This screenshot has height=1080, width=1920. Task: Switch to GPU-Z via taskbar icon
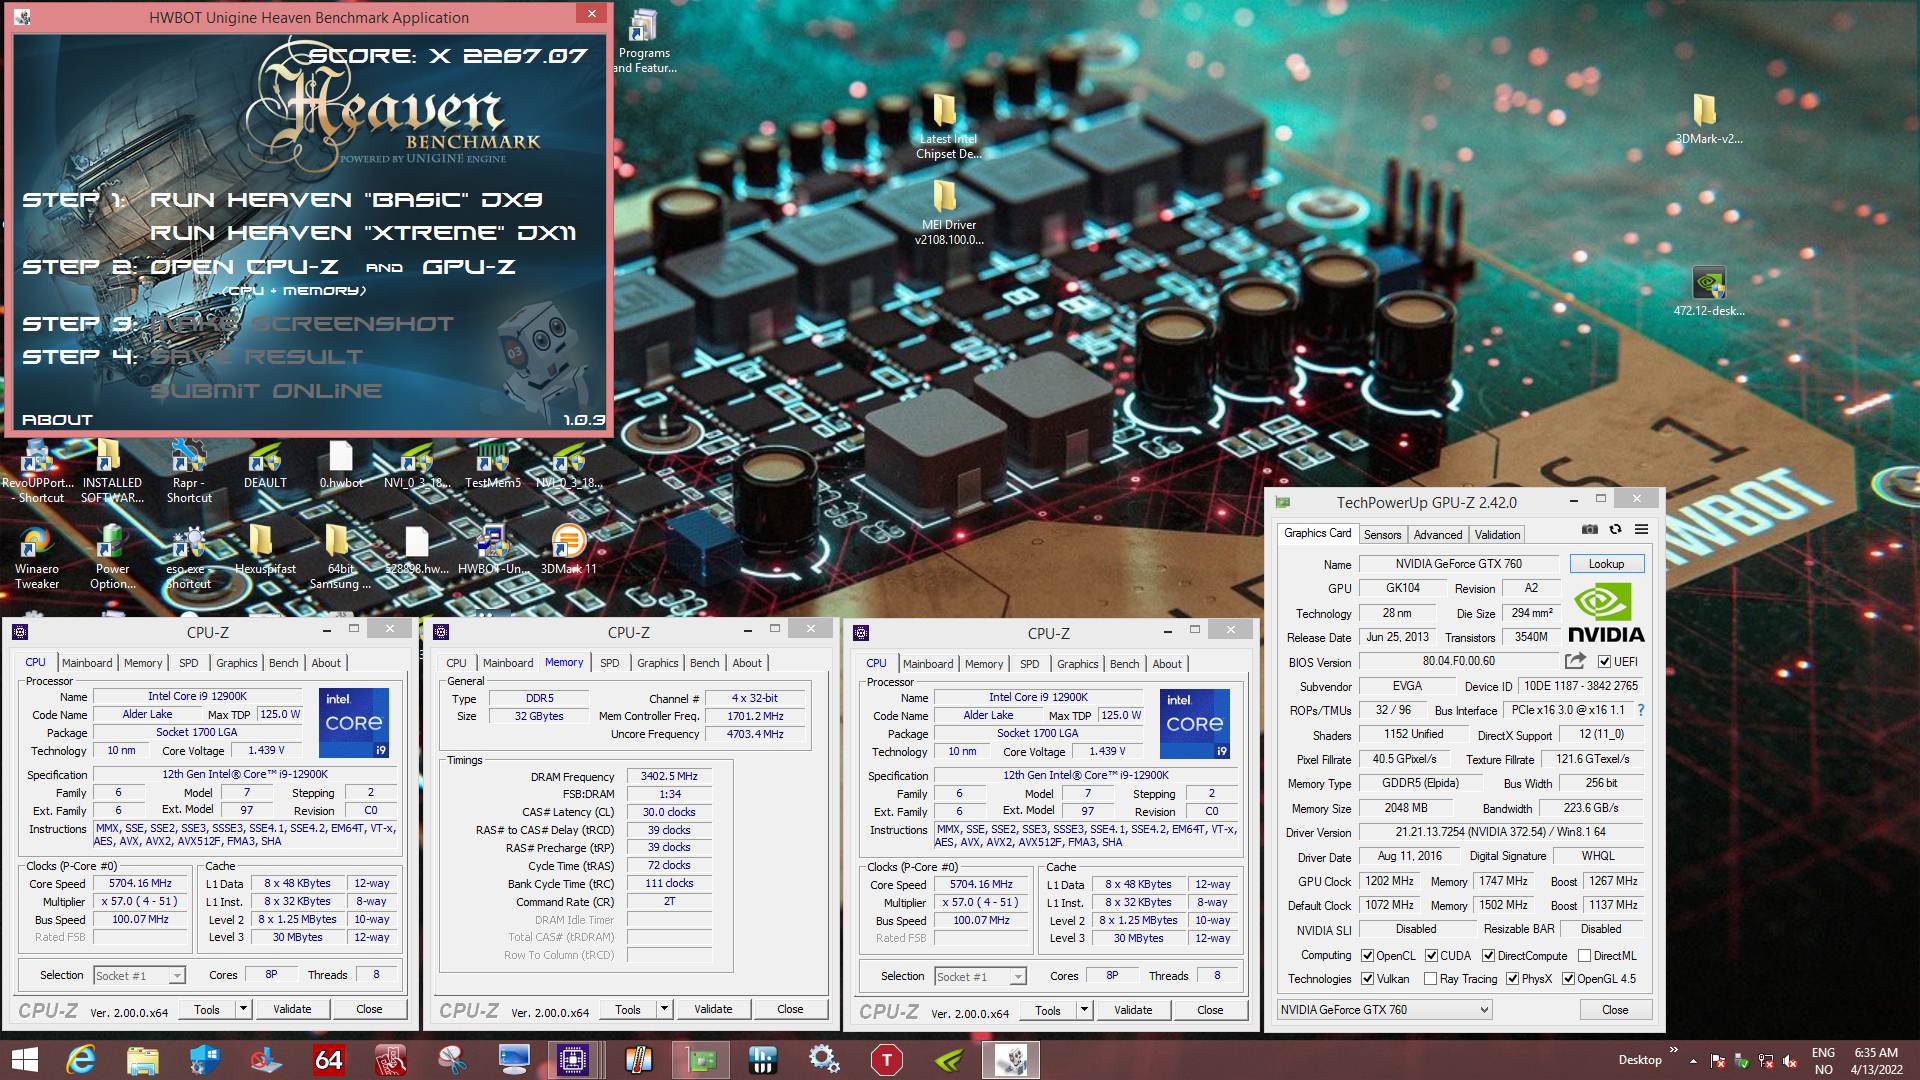tap(700, 1059)
